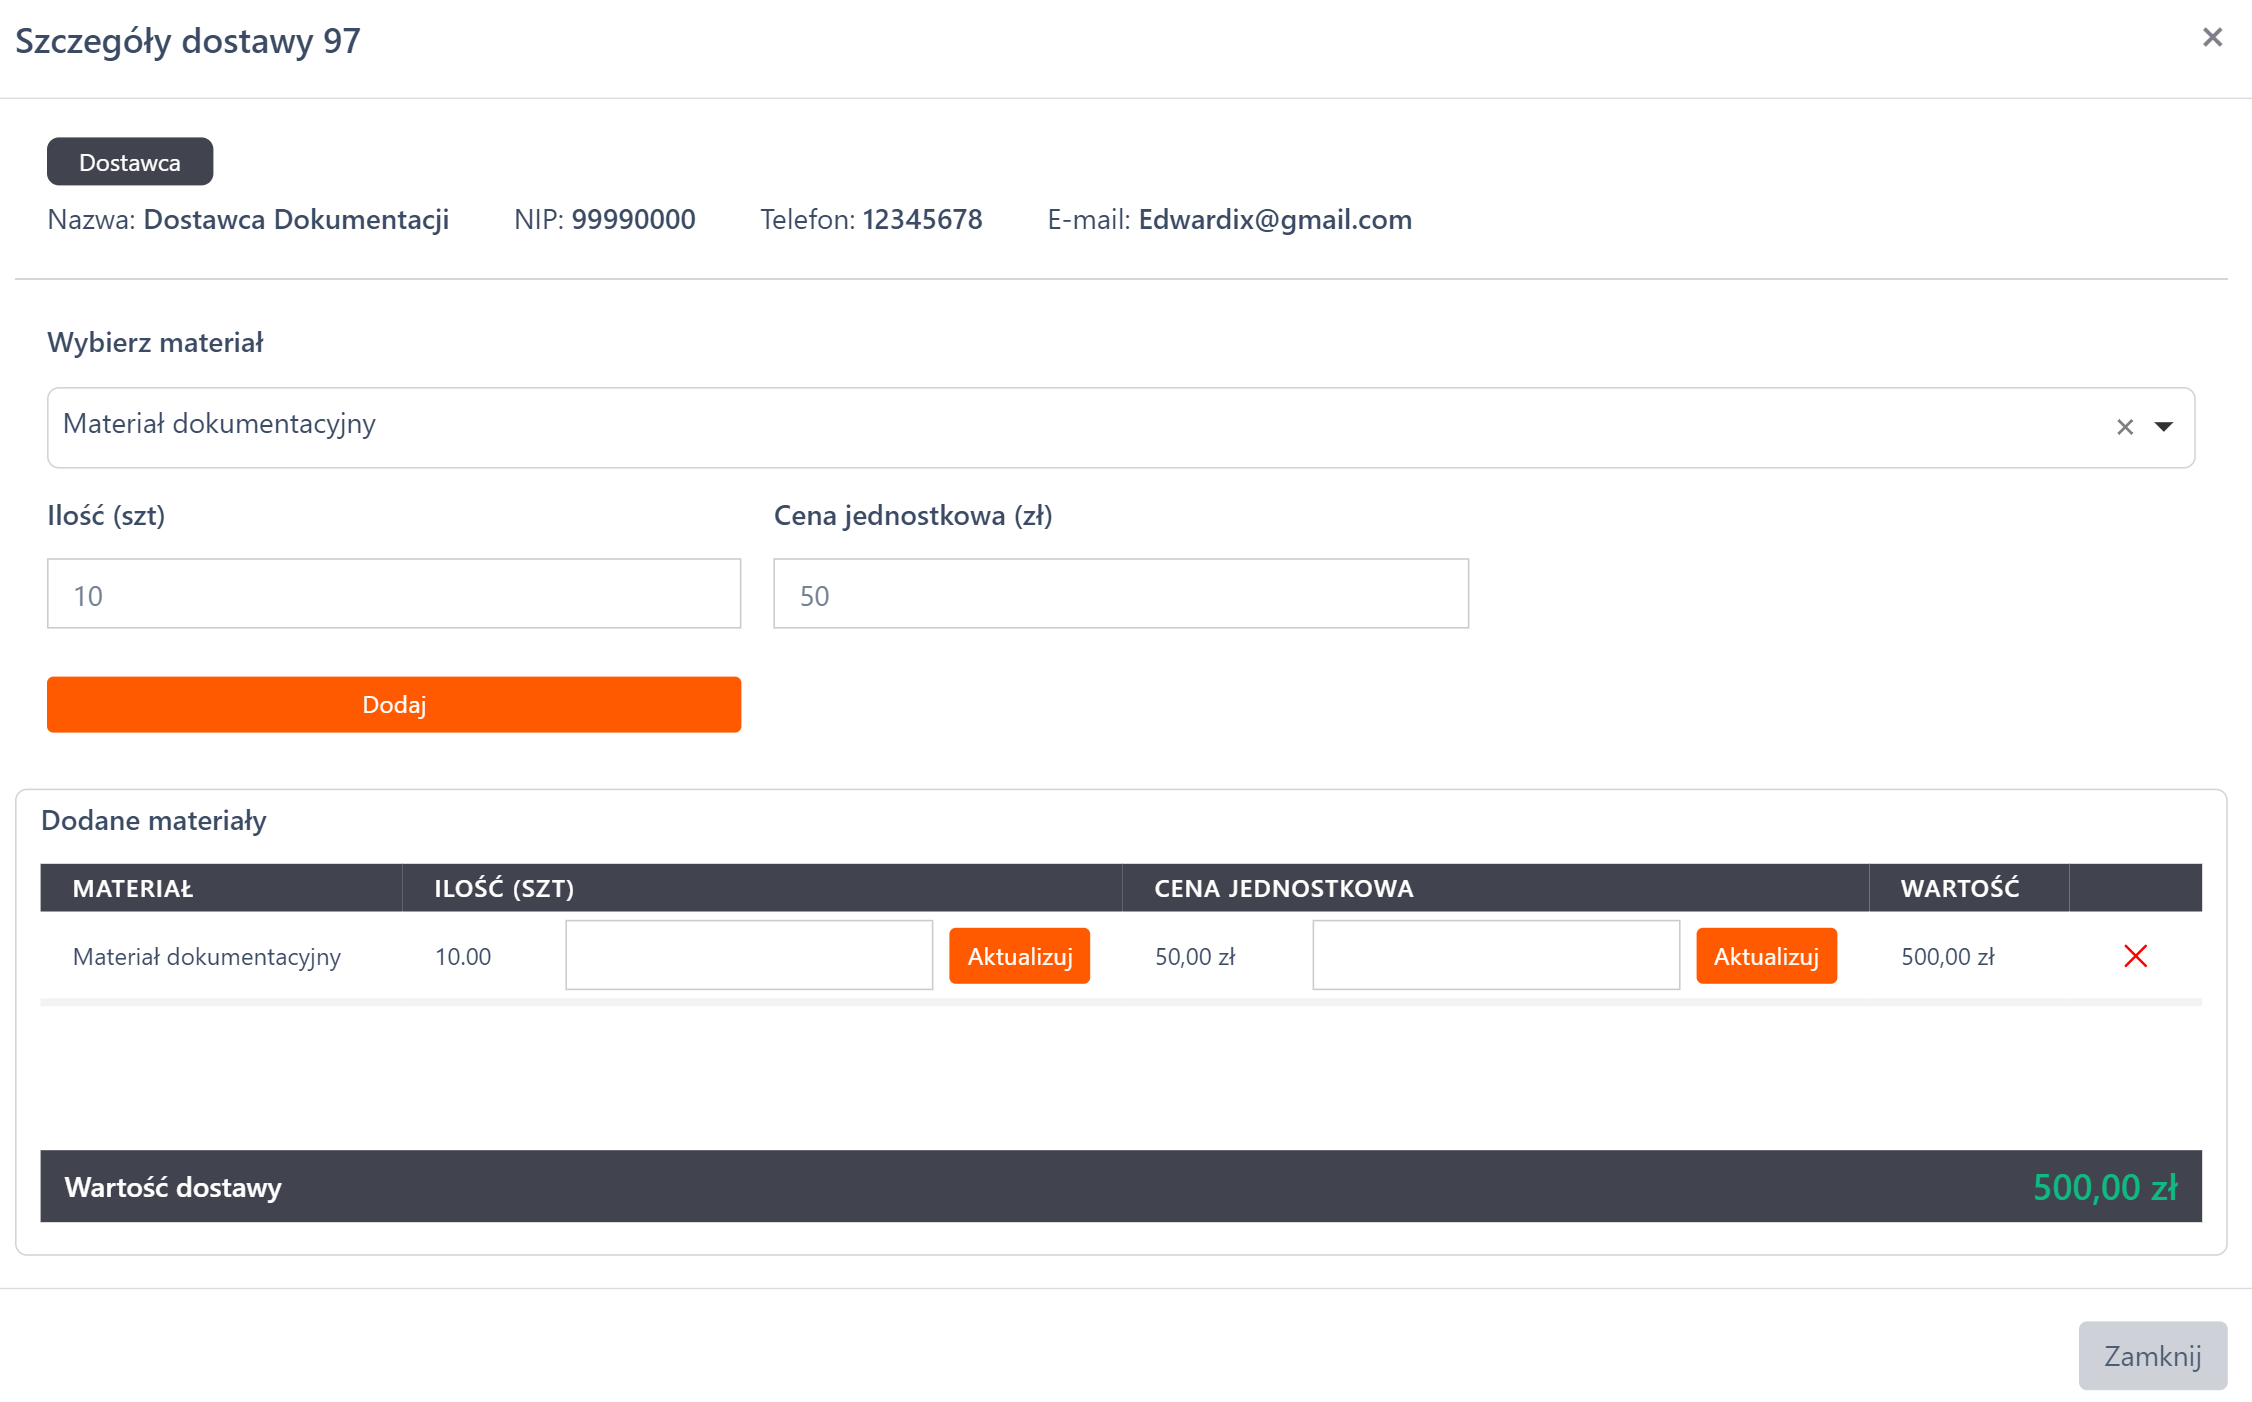Click the MATERIAŁ column header
Screen dimensions: 2252x1402
click(133, 888)
